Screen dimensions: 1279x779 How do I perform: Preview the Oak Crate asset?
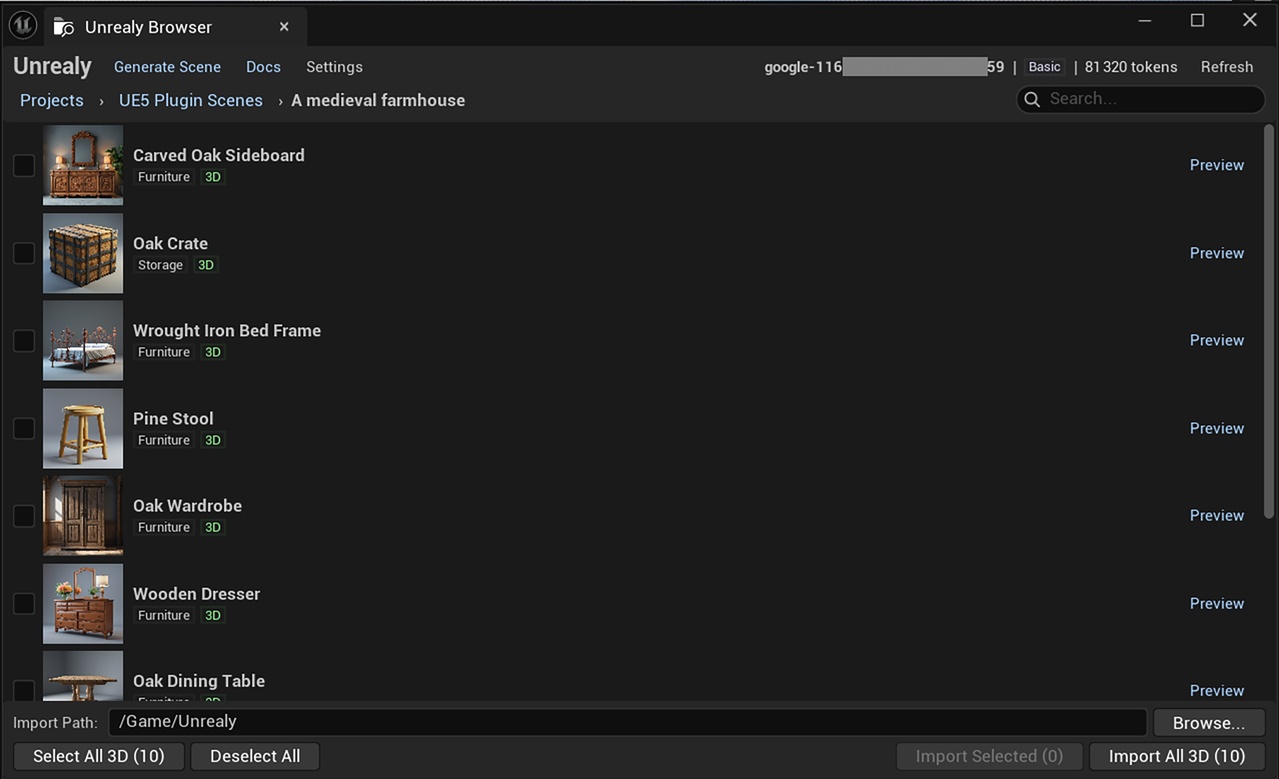pos(1217,253)
